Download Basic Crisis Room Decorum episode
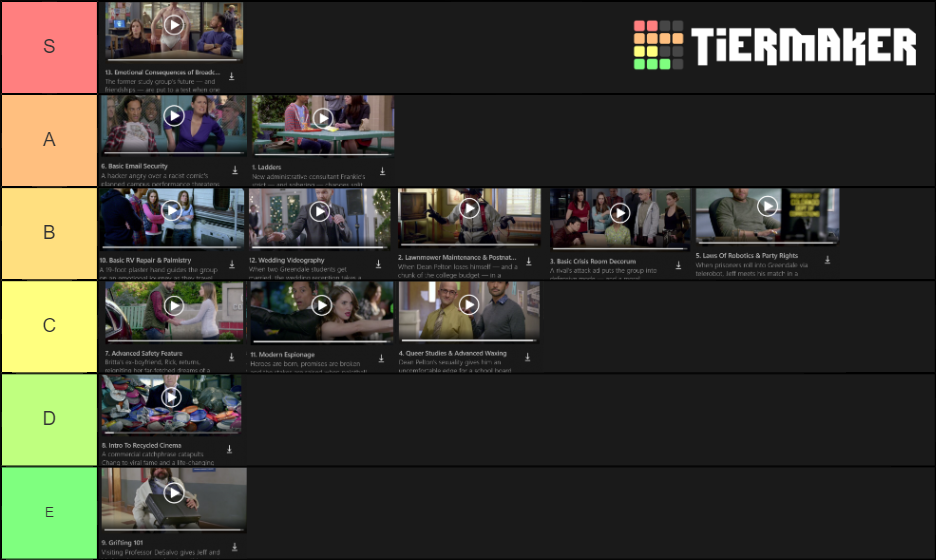Viewport: 936px width, 560px height. point(678,265)
